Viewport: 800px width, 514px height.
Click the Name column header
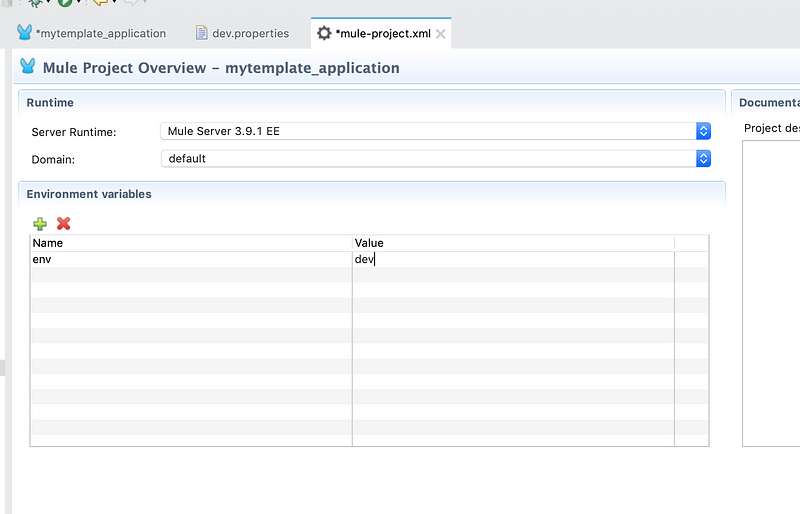191,243
